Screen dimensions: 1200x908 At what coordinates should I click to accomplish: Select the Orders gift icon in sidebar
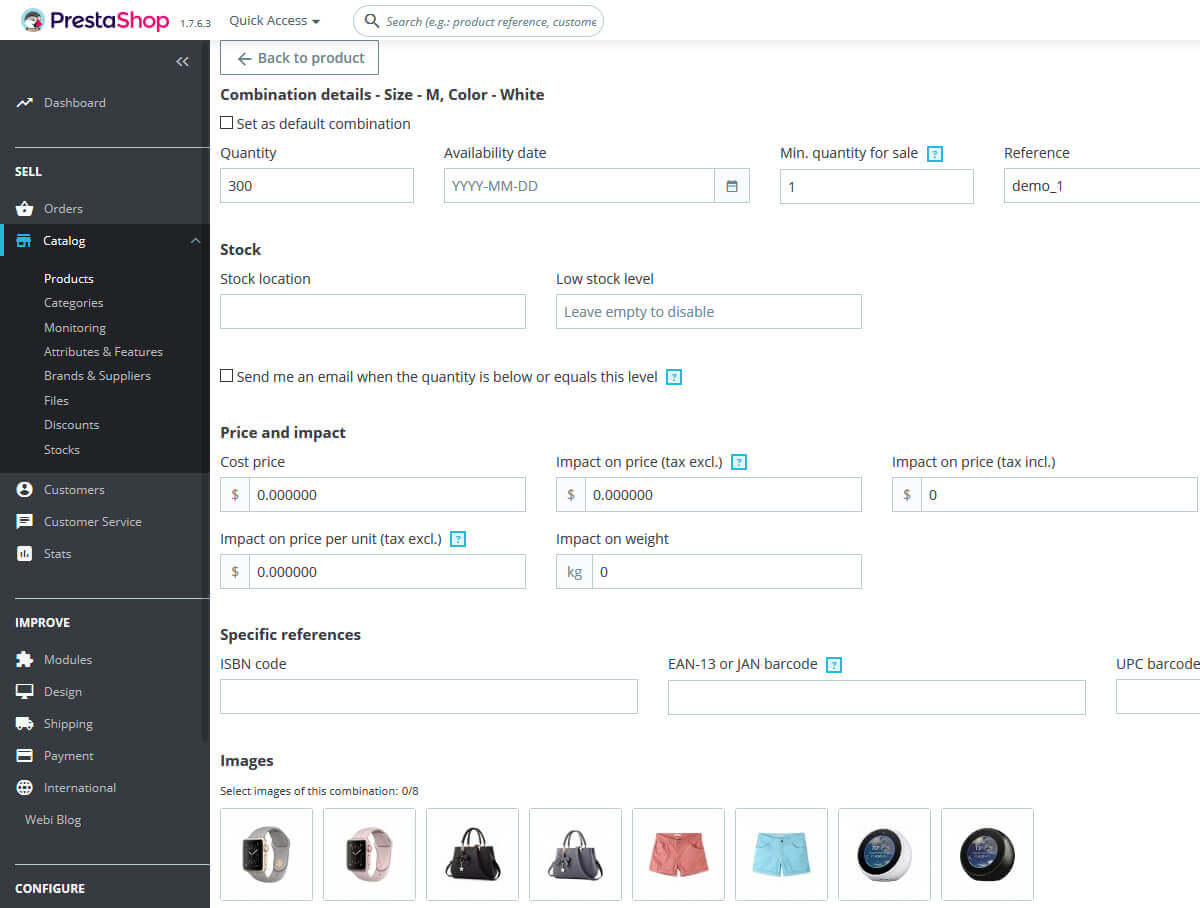tap(25, 208)
